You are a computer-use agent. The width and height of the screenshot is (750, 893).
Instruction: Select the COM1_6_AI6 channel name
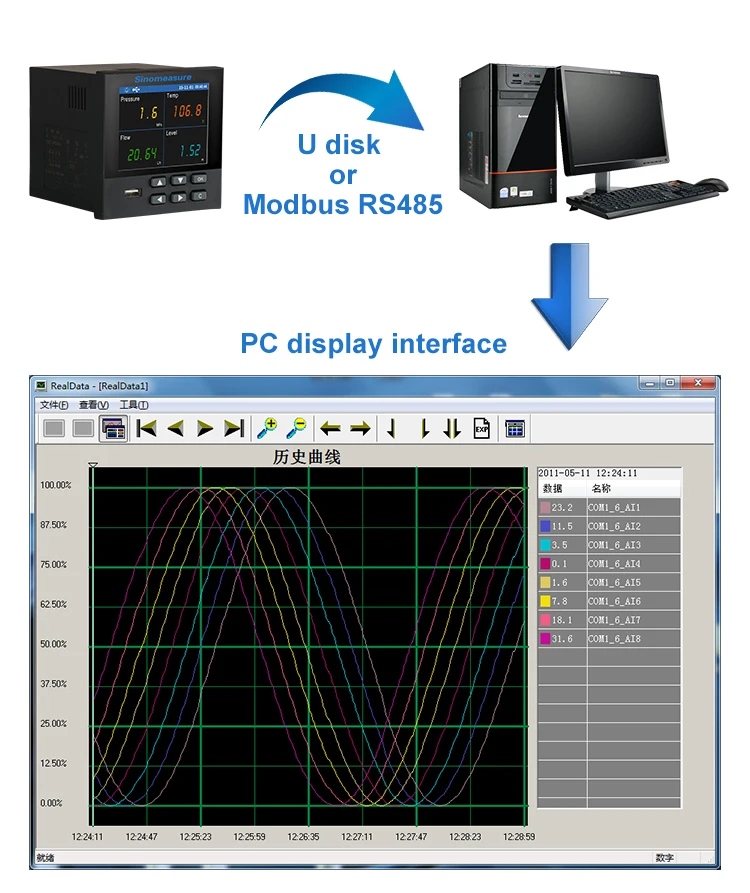click(614, 601)
